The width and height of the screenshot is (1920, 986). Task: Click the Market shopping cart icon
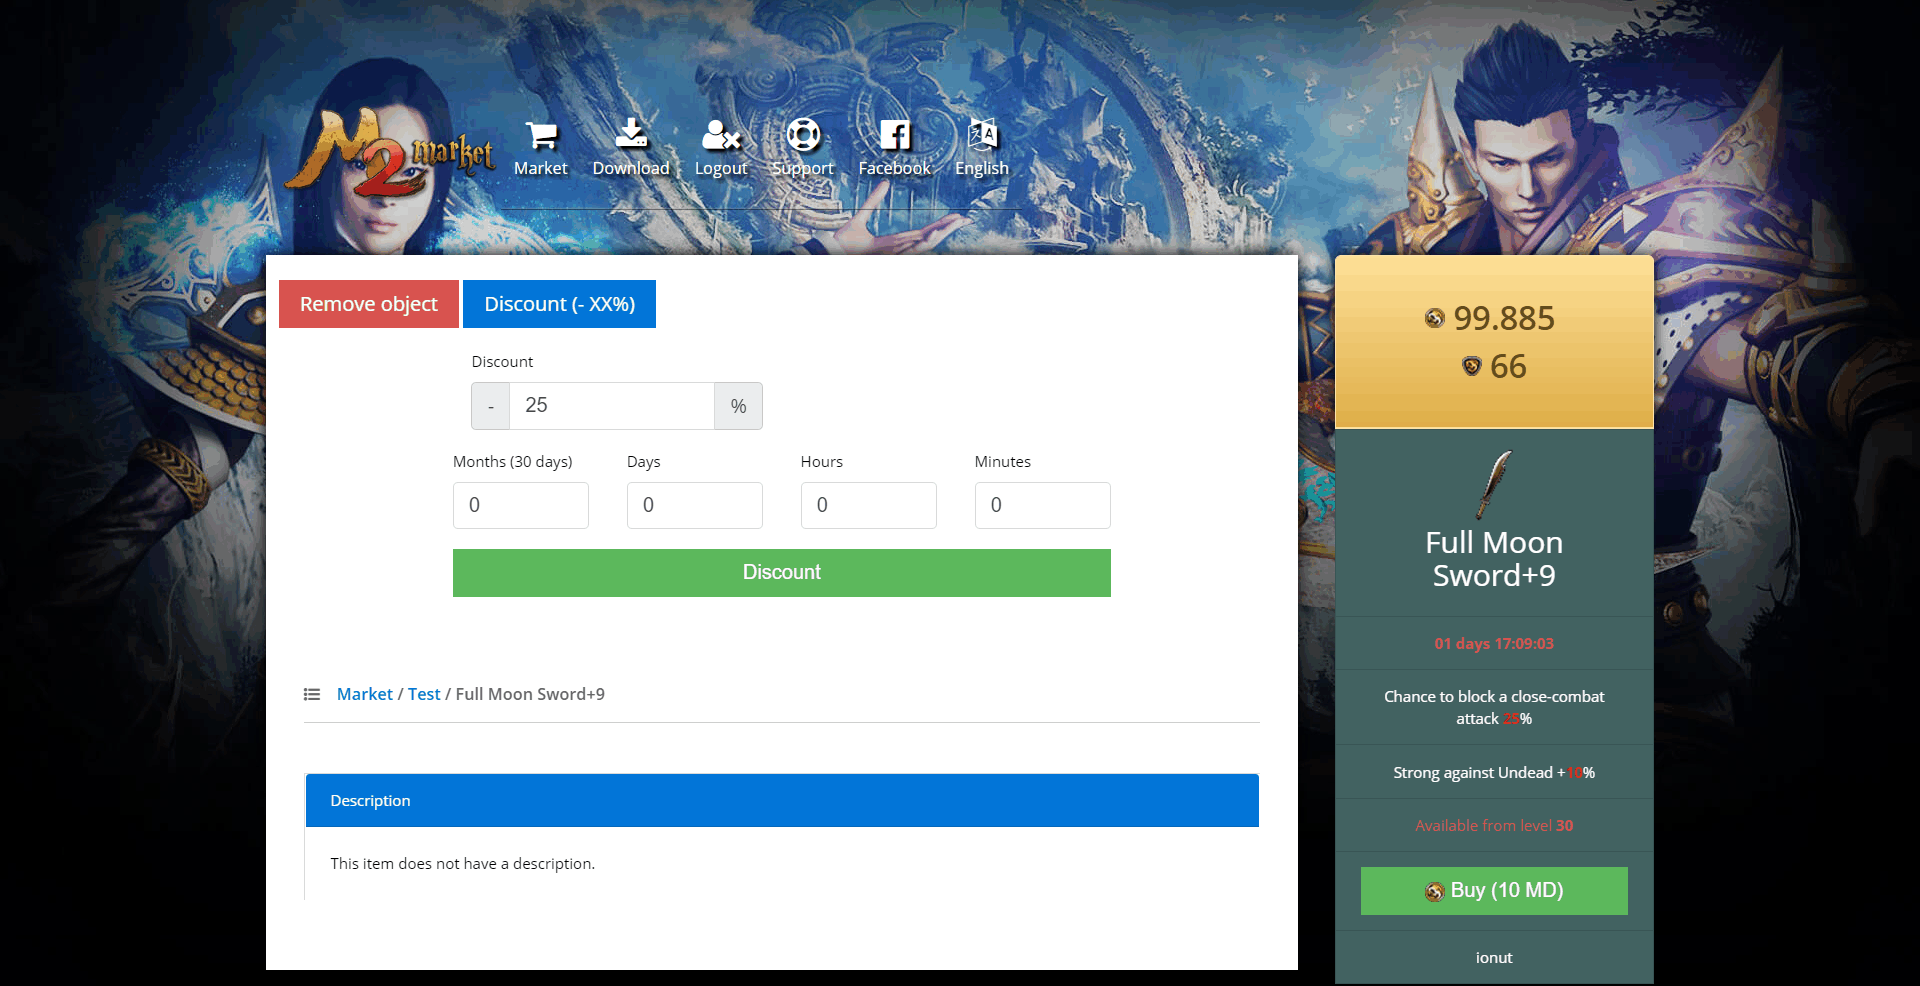[540, 135]
